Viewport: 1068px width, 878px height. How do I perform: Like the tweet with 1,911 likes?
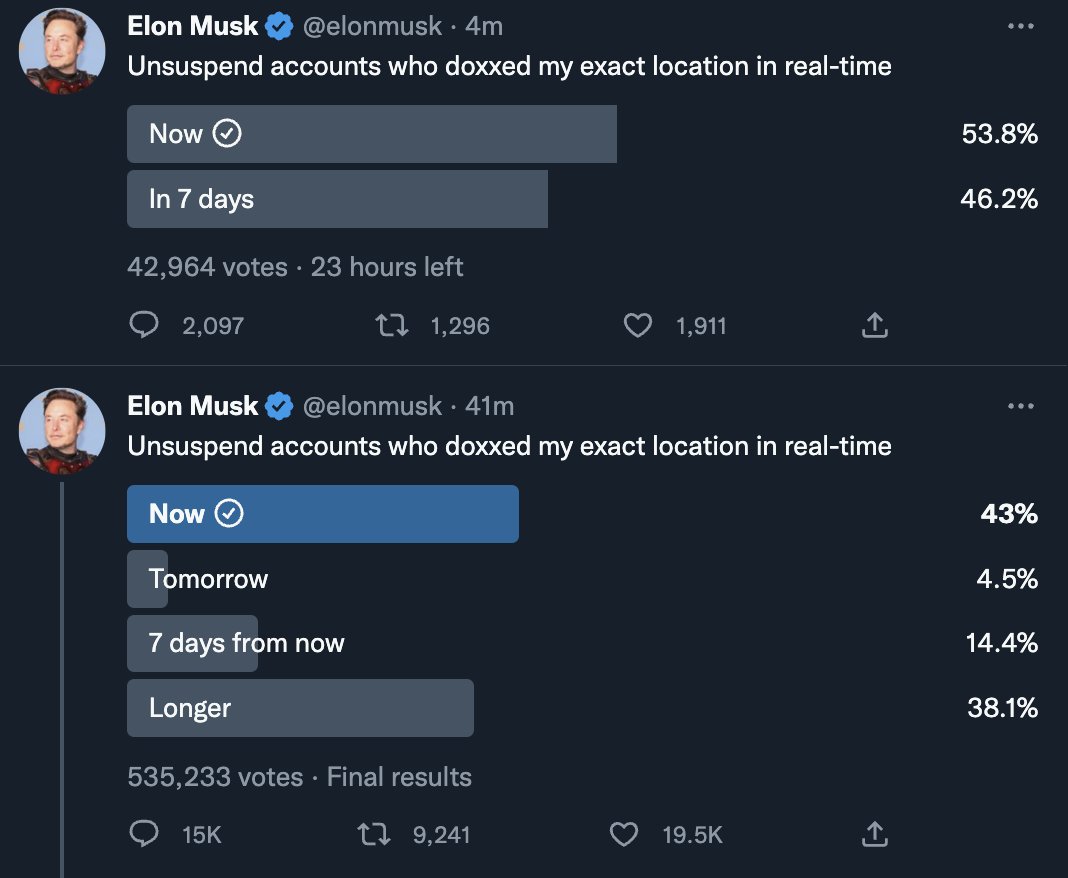pyautogui.click(x=638, y=326)
